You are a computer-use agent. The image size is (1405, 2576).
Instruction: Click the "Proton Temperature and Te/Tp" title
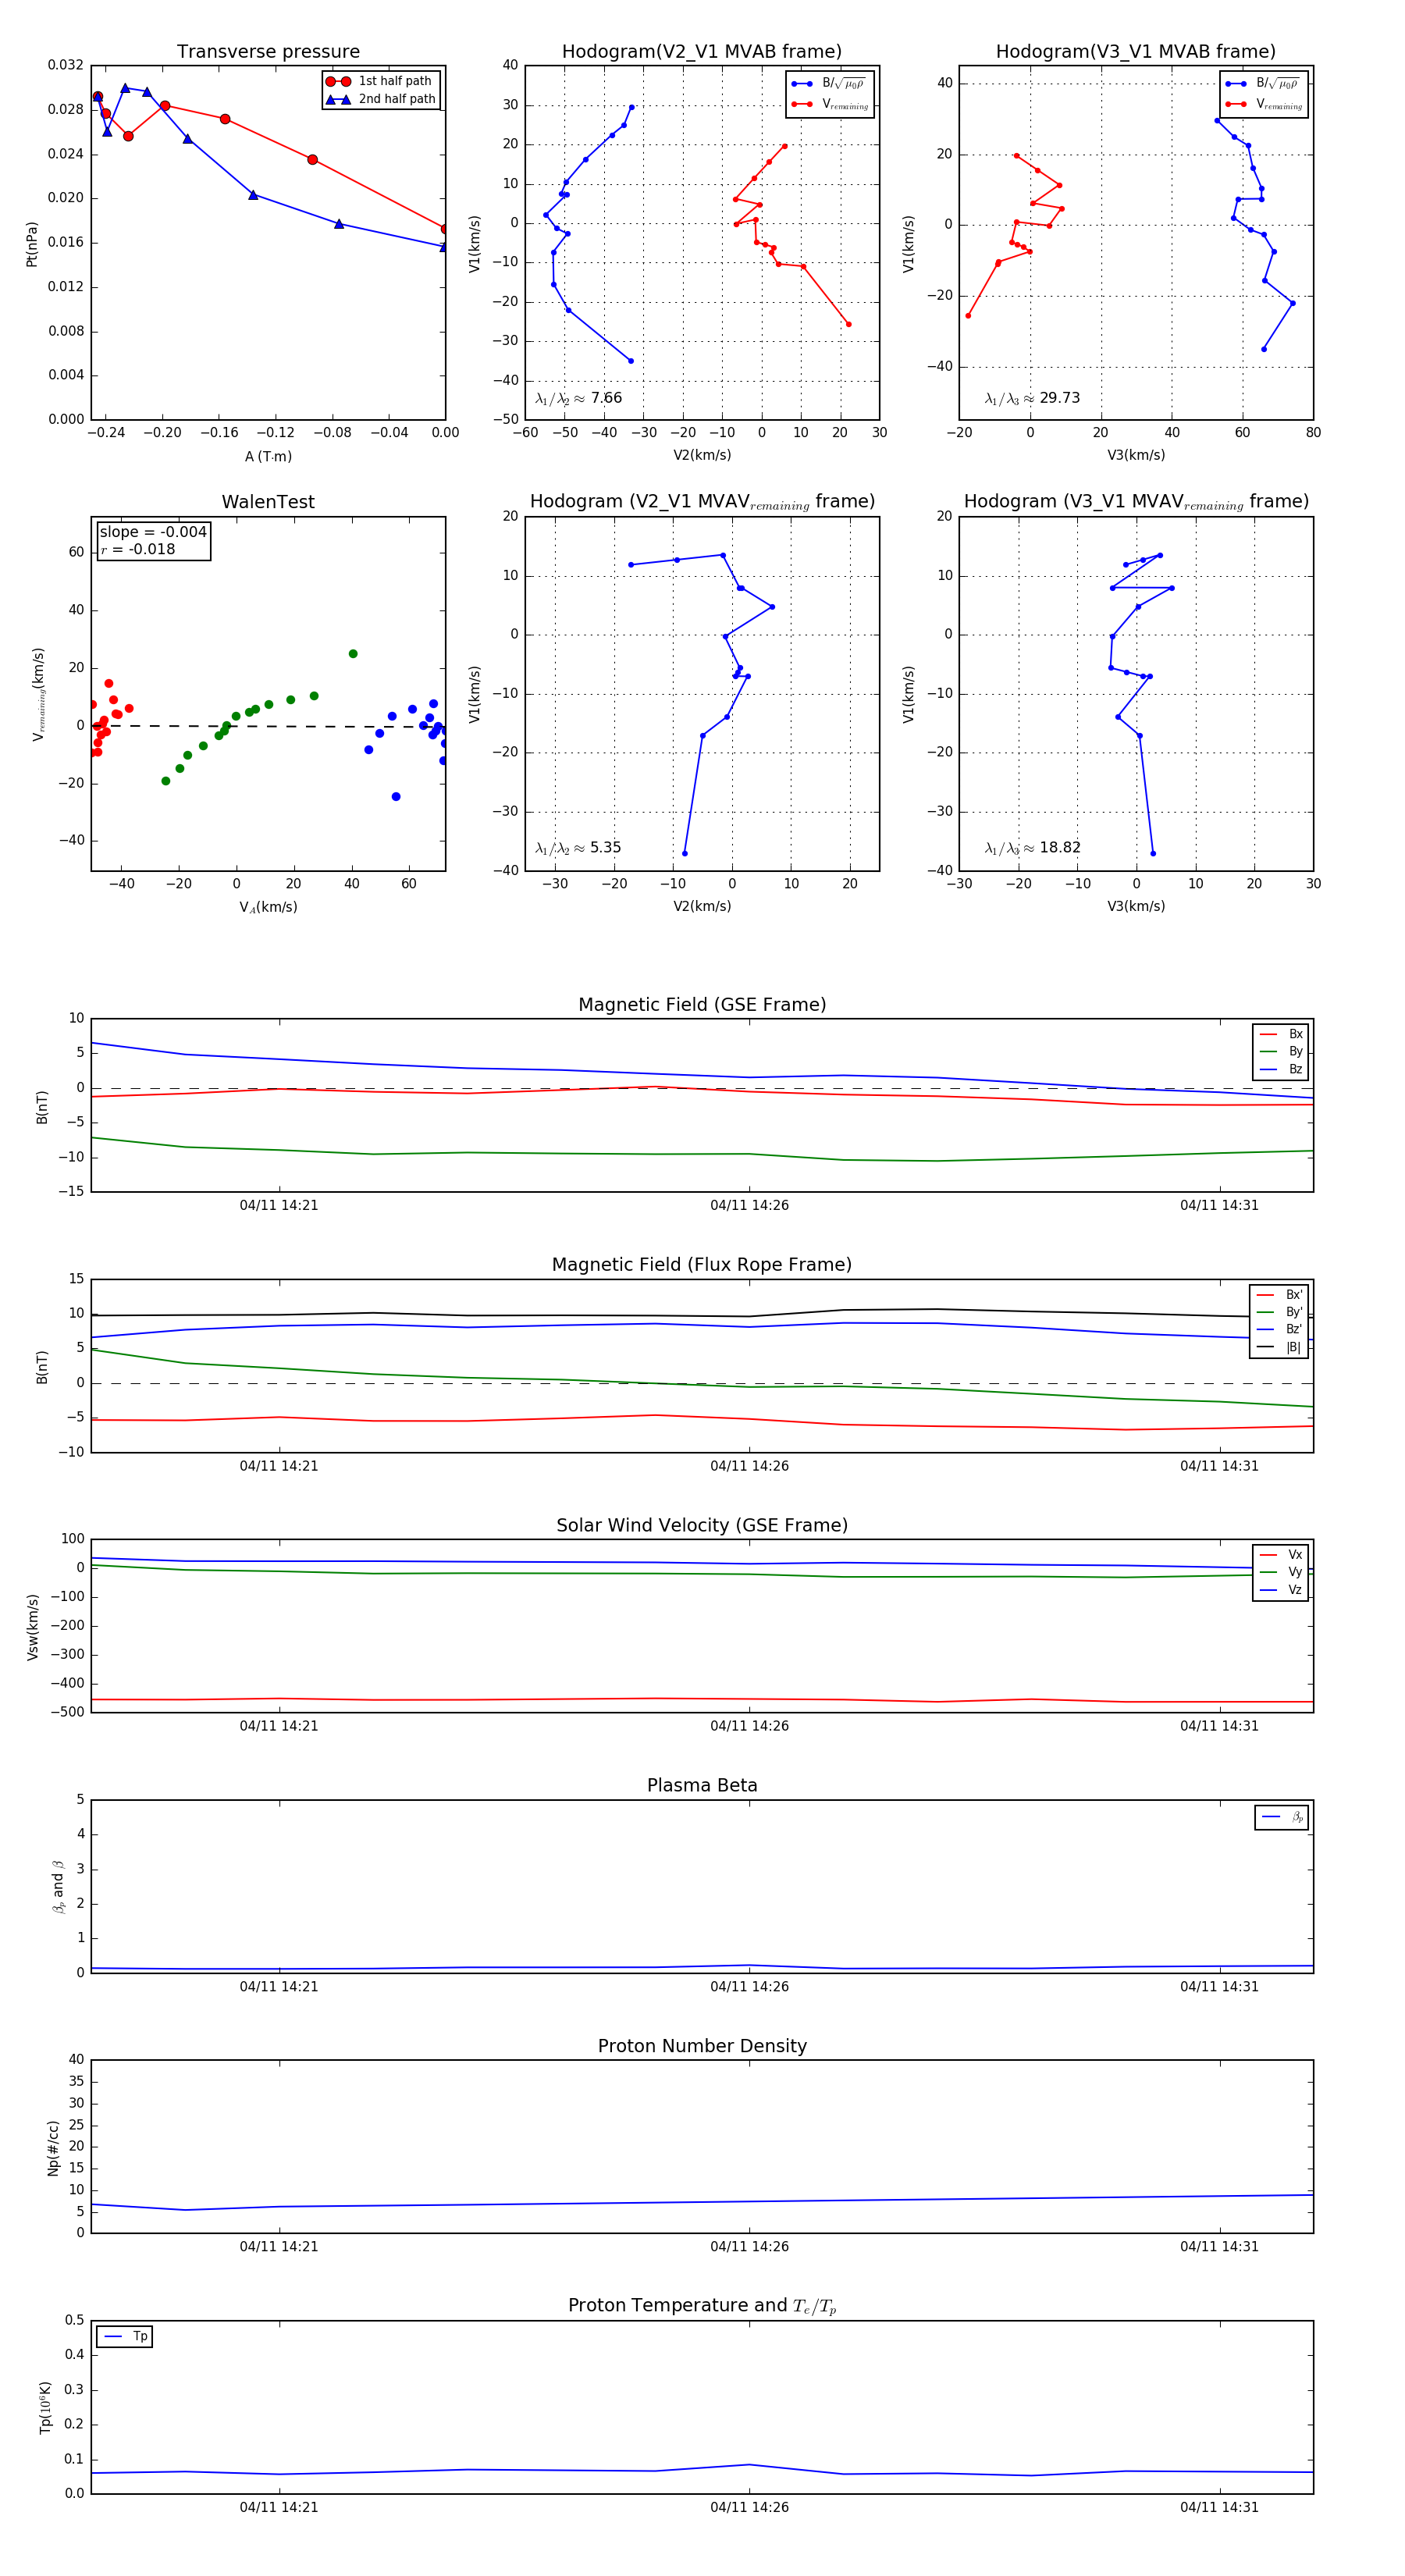coord(702,2306)
